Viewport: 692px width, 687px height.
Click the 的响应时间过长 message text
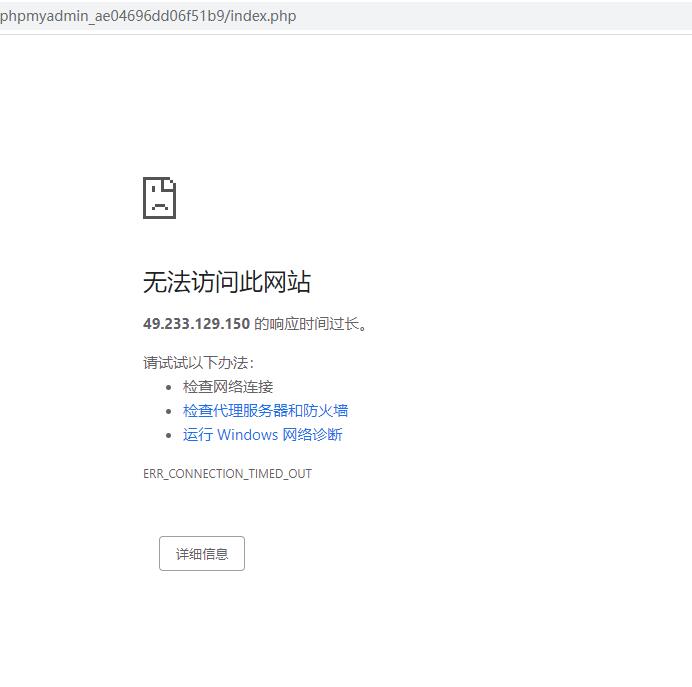(310, 324)
